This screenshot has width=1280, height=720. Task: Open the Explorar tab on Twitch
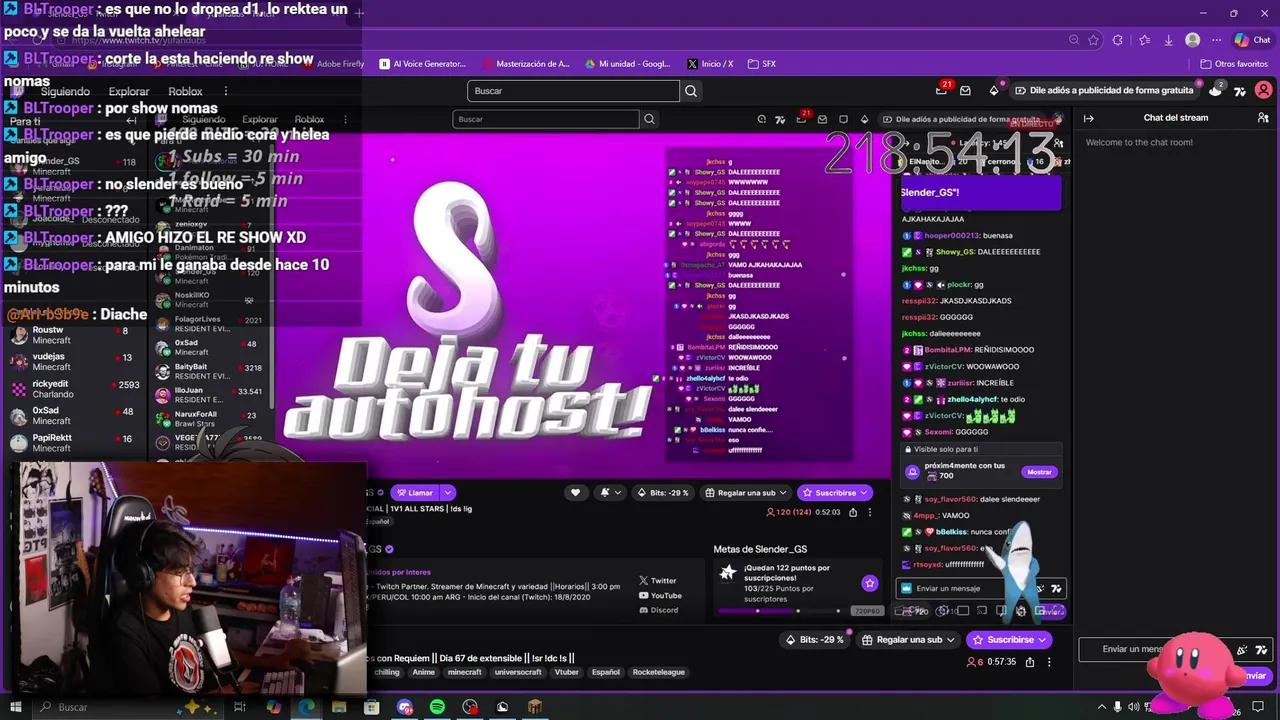pos(129,91)
